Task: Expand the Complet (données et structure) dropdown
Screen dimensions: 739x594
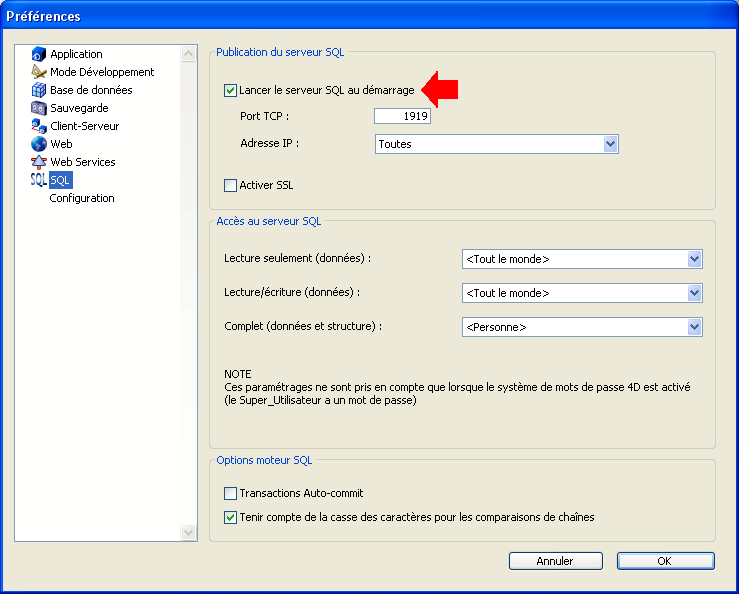Action: [x=695, y=327]
